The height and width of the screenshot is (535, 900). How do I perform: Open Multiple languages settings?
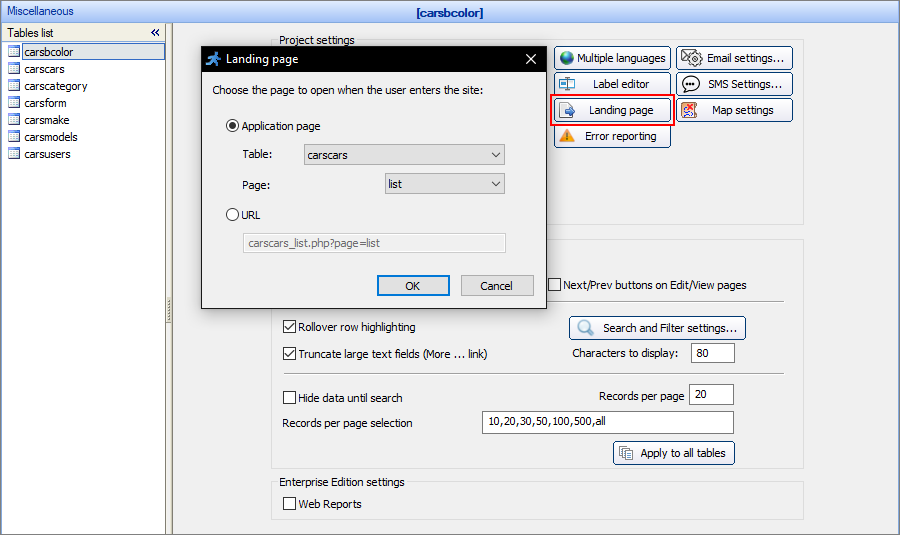612,58
